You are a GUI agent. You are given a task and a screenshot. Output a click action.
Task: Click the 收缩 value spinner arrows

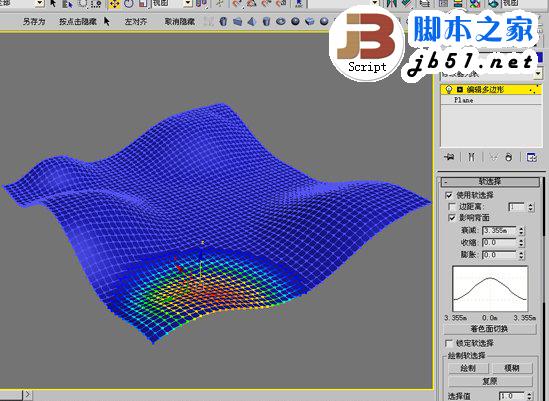pos(521,243)
